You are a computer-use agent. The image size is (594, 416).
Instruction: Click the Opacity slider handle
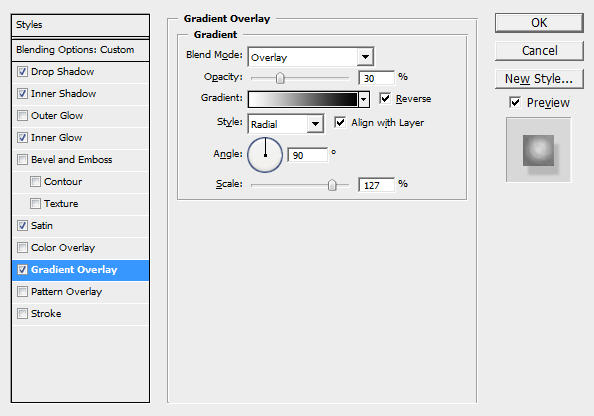(280, 78)
